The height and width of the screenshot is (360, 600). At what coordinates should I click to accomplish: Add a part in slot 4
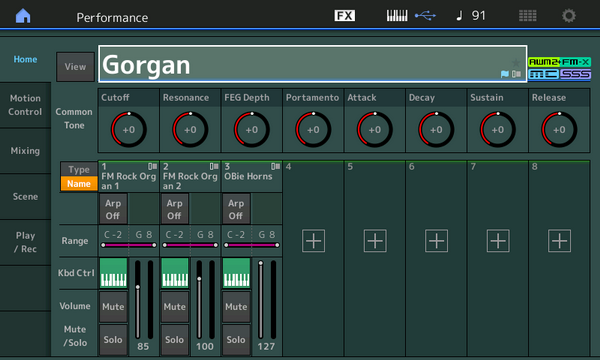pos(313,241)
